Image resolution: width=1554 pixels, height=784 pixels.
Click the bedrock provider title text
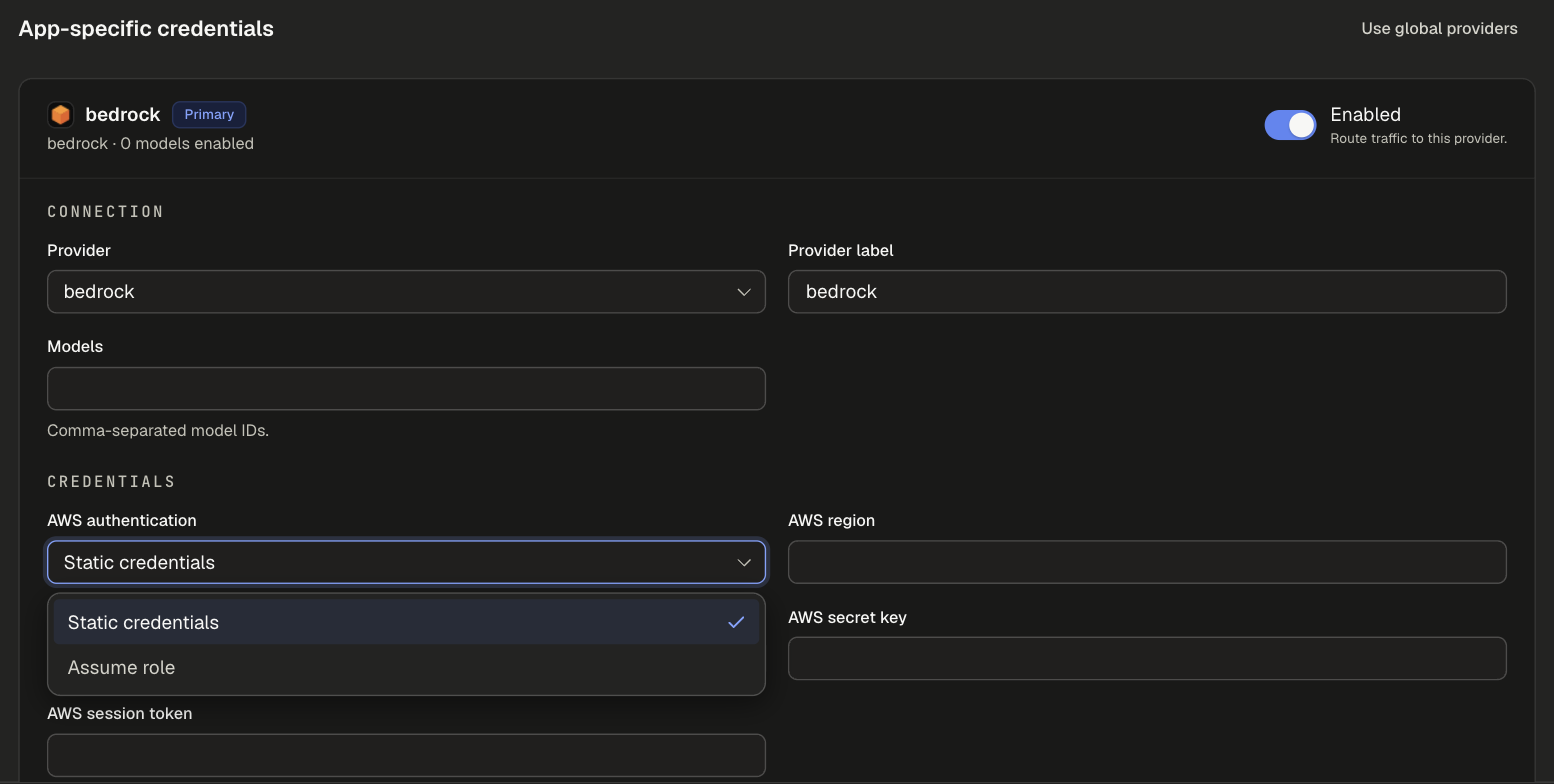[x=123, y=115]
